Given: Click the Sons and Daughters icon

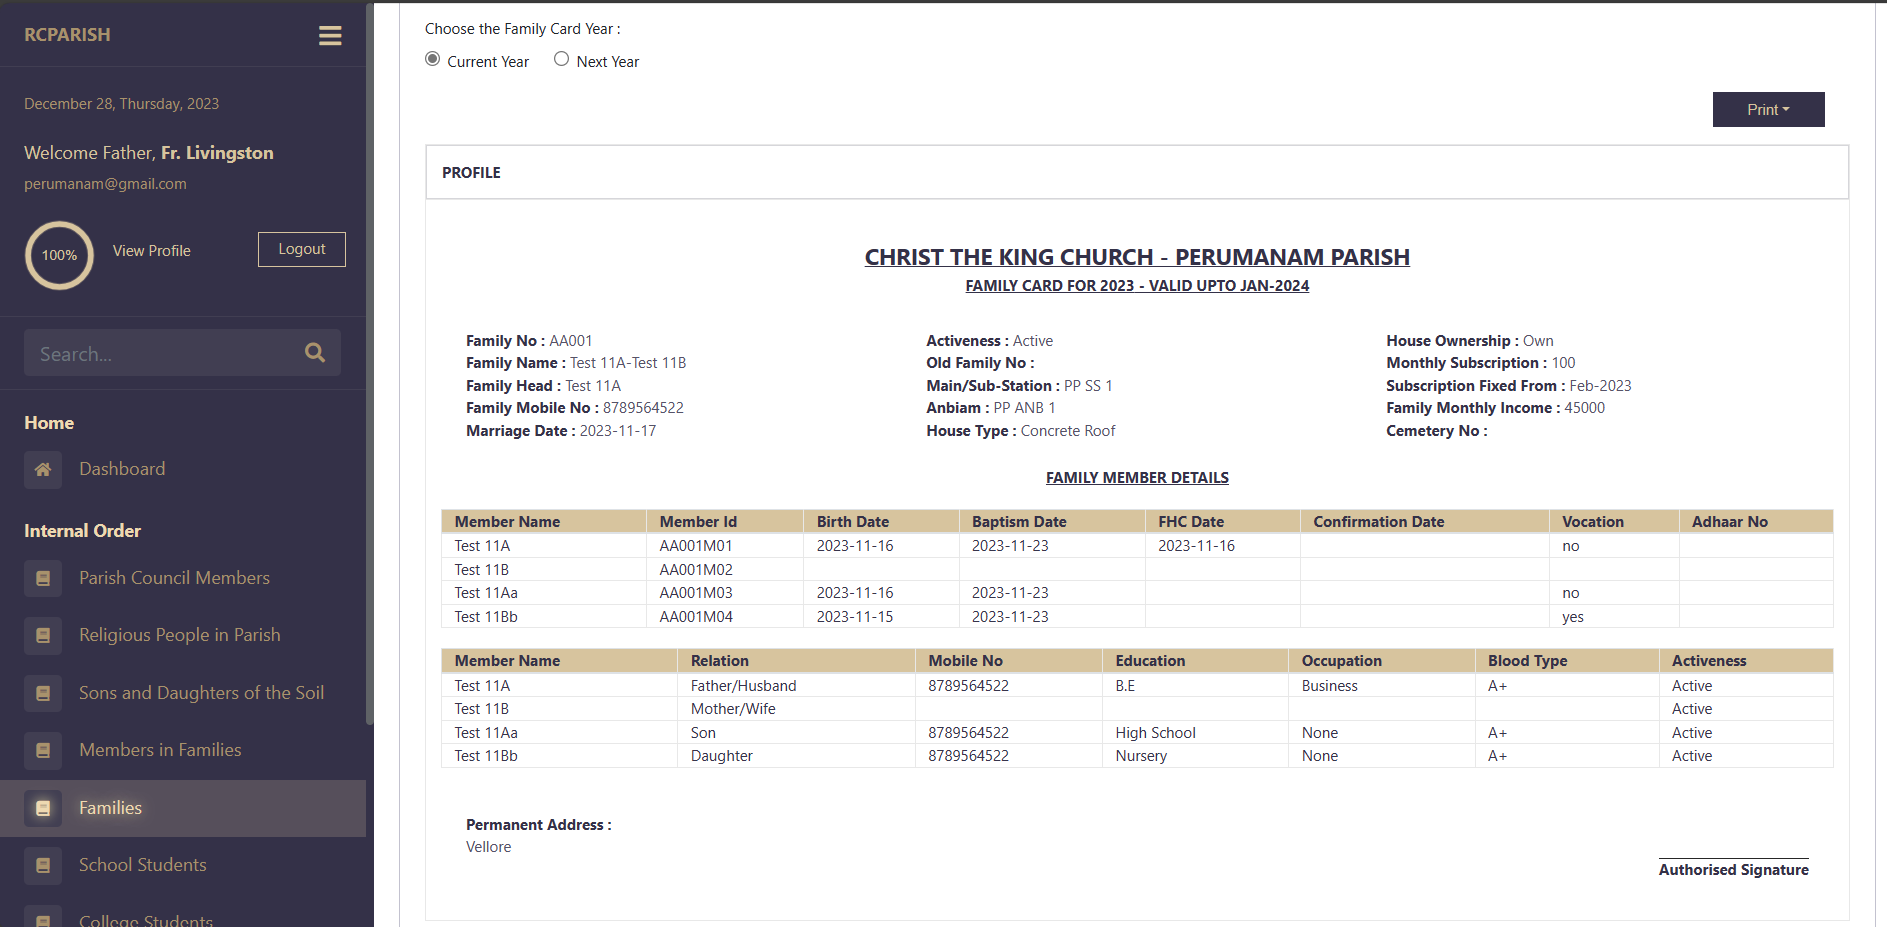Looking at the screenshot, I should point(43,693).
